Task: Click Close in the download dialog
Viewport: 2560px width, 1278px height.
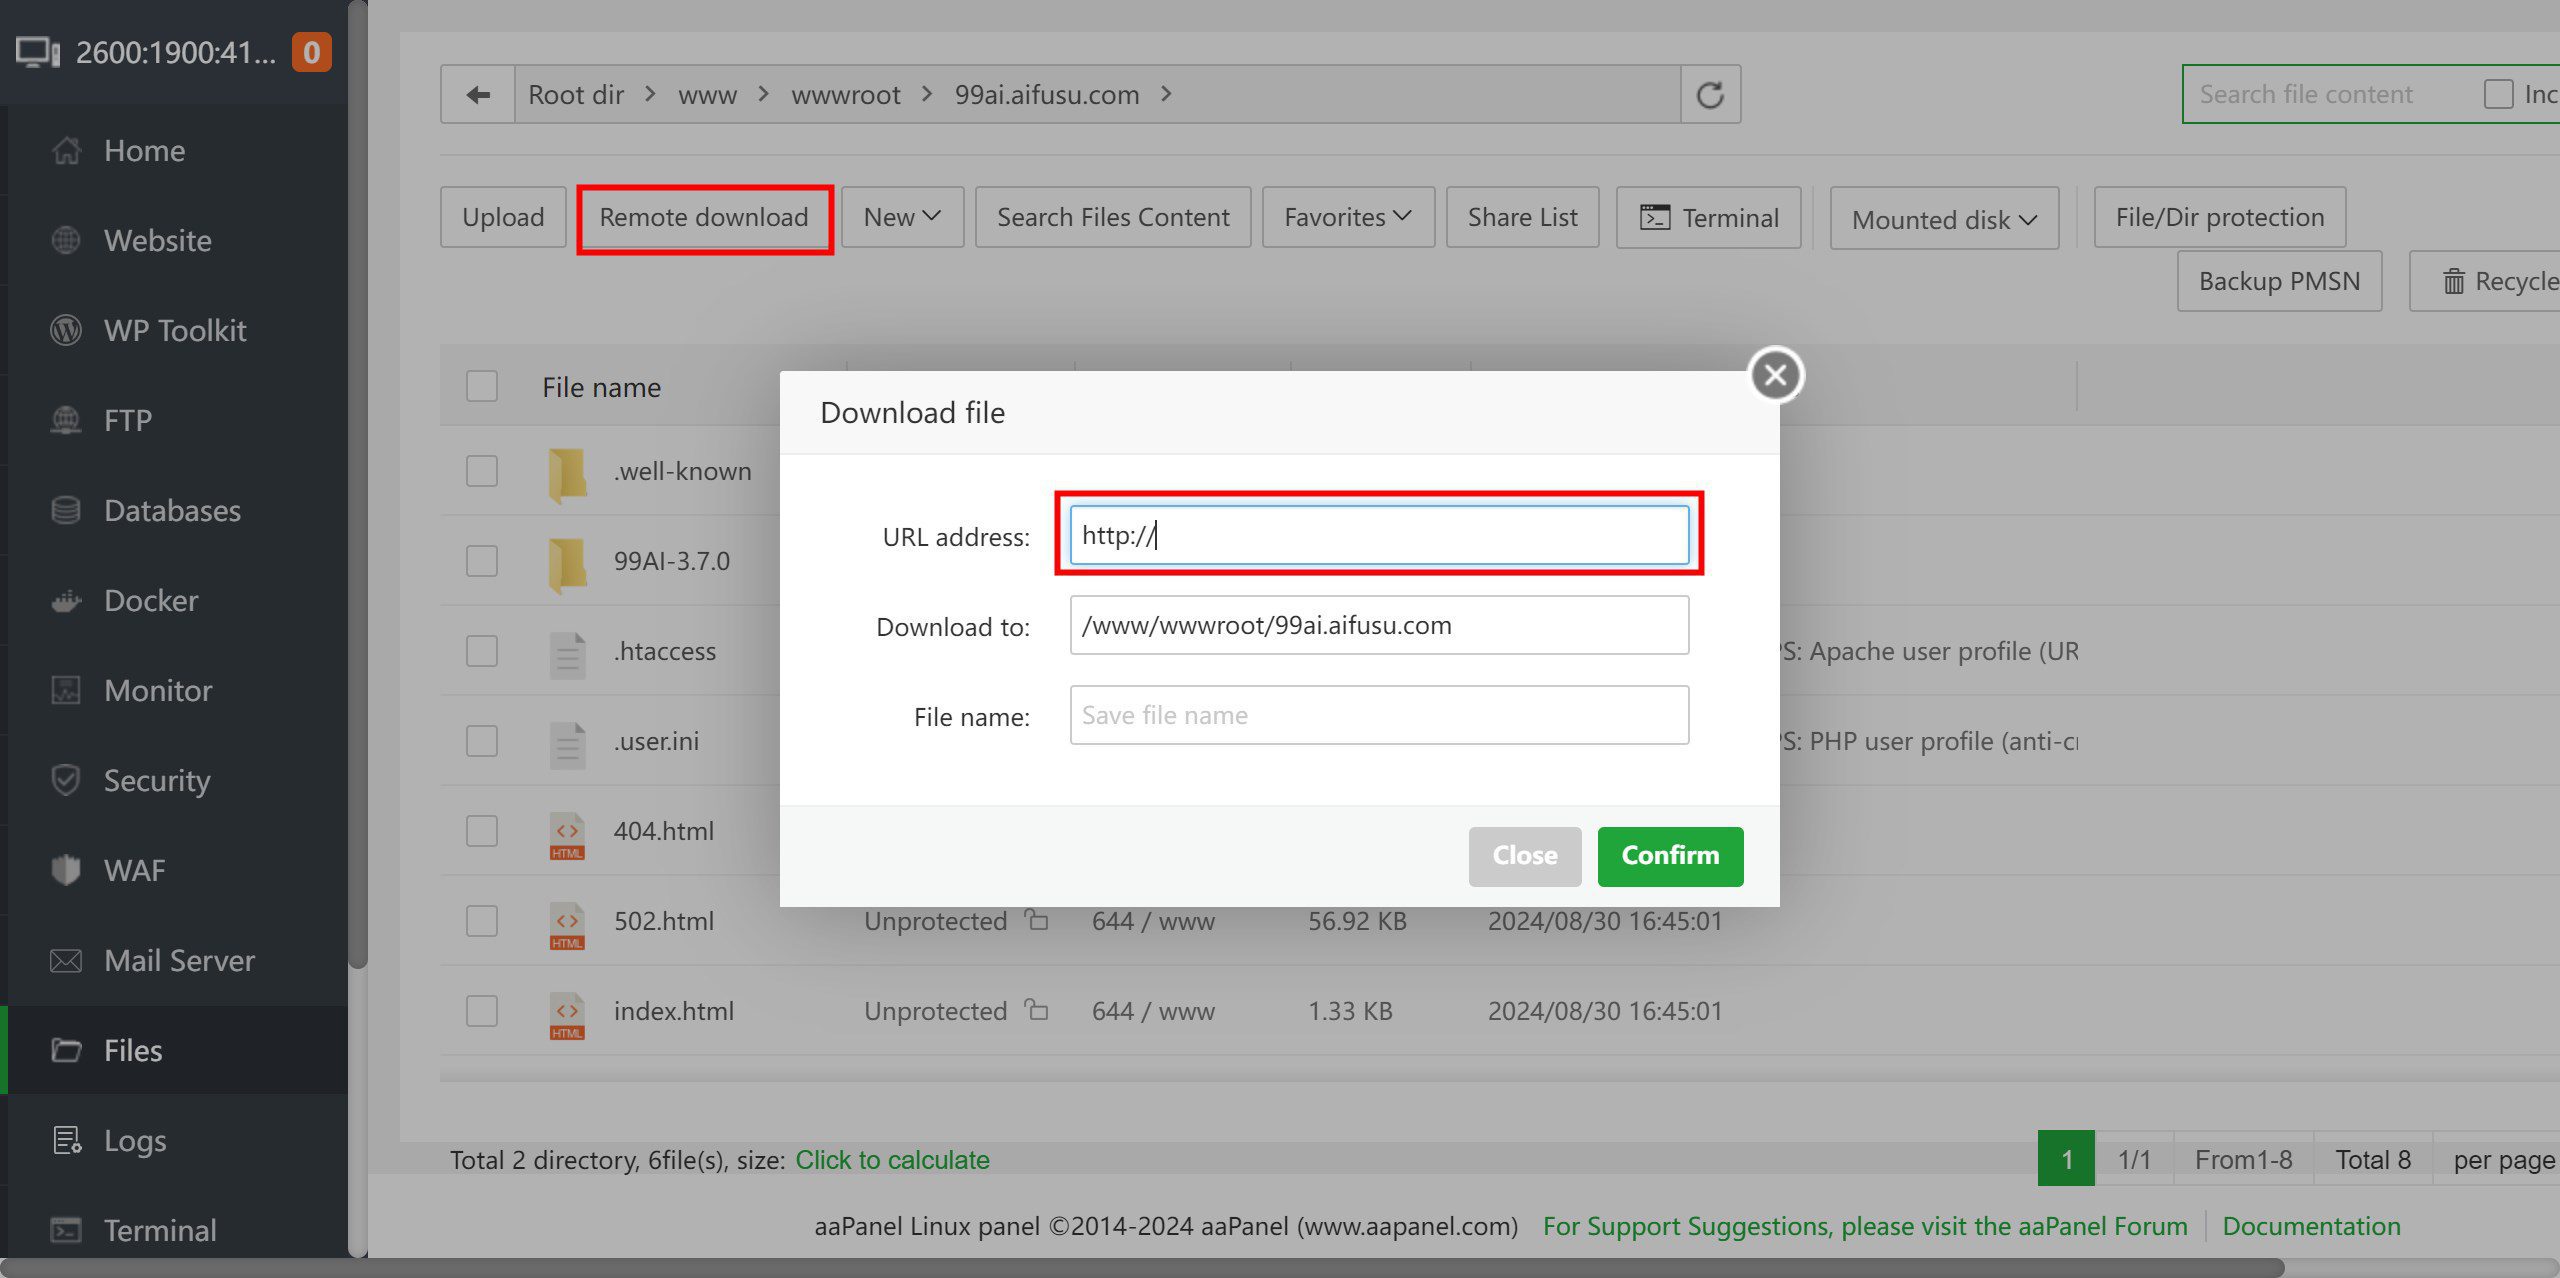Action: tap(1525, 856)
